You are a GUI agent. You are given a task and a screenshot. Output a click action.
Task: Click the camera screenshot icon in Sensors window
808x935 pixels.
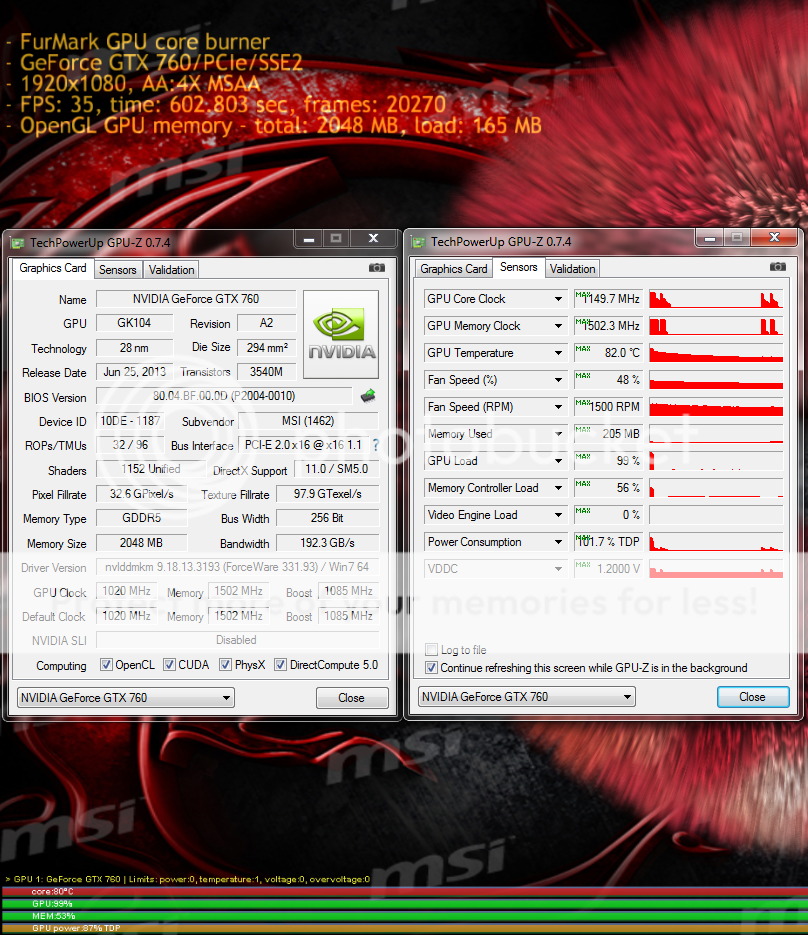[x=777, y=267]
